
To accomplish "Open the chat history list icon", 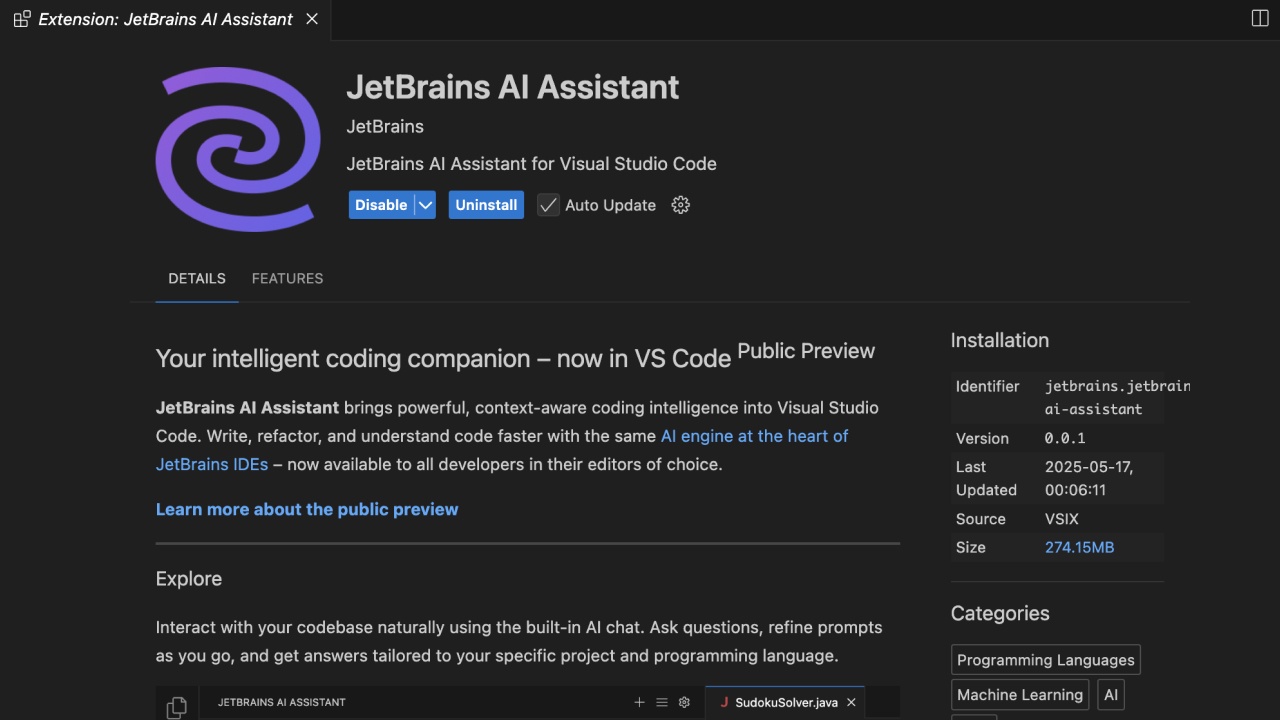I will [x=662, y=702].
